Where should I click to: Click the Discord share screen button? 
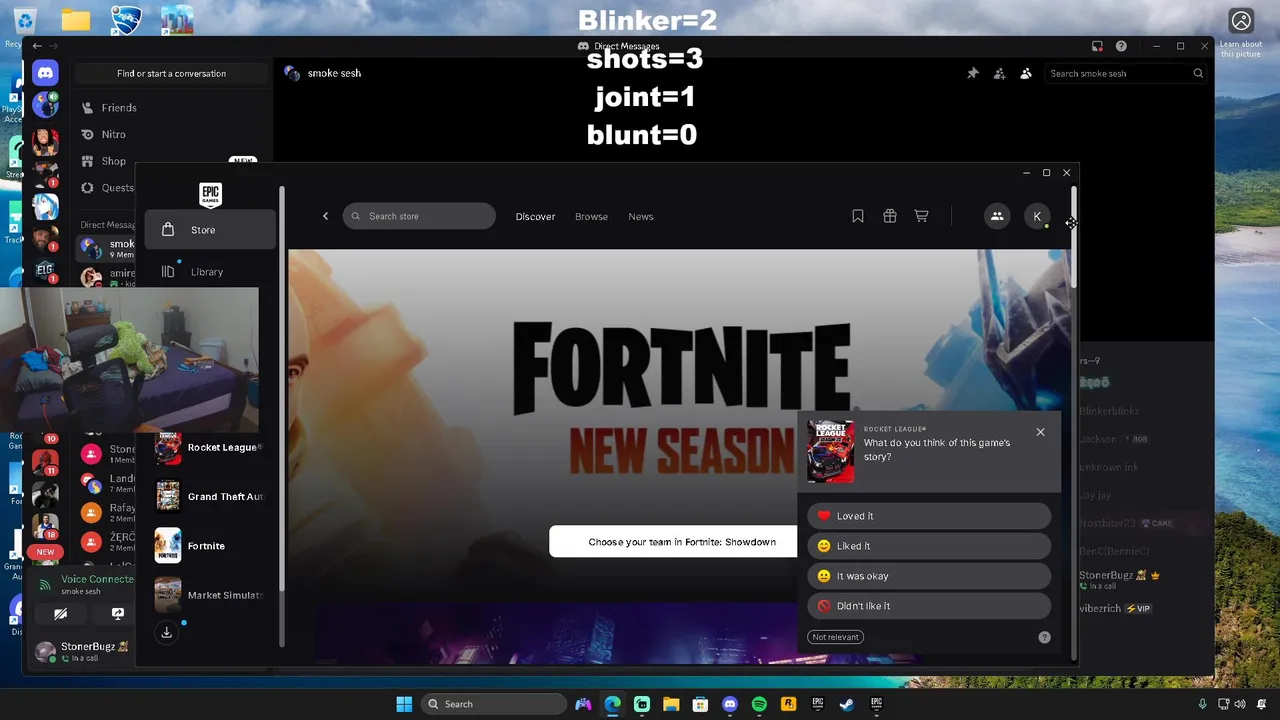point(117,614)
